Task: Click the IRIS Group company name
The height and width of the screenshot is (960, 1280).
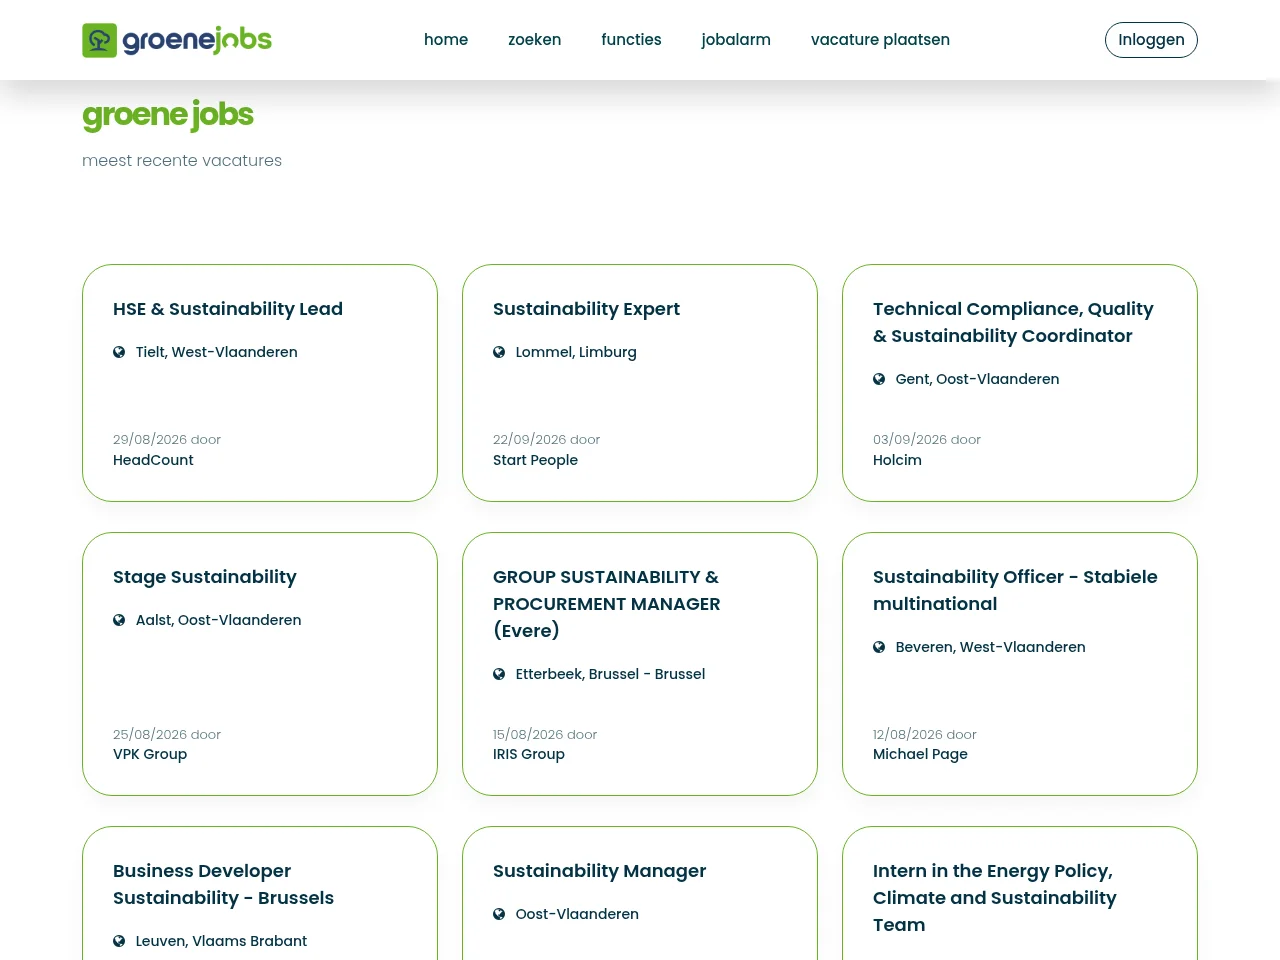Action: click(529, 754)
